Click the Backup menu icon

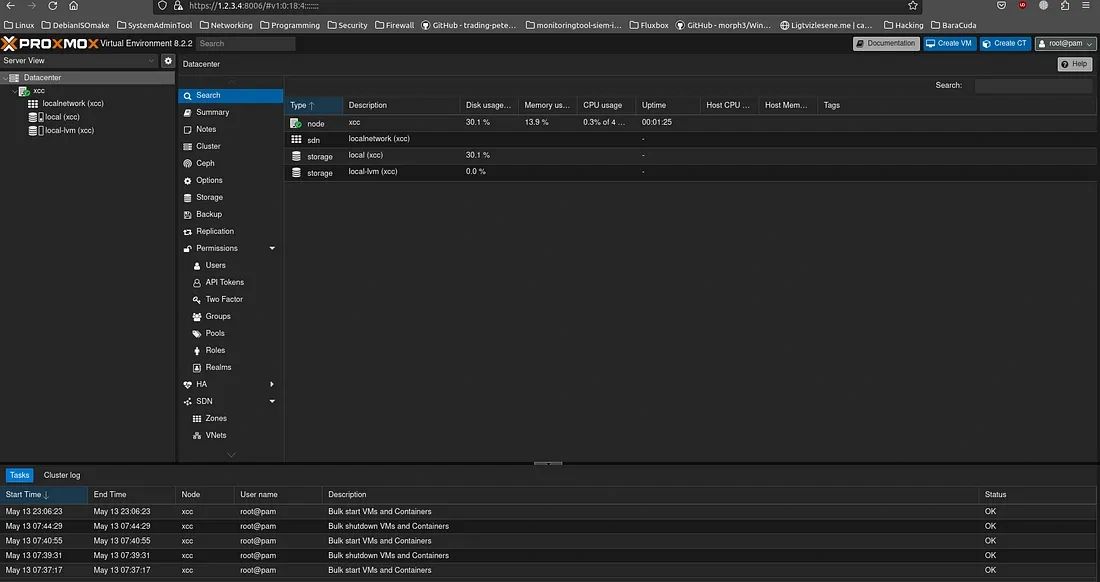186,214
